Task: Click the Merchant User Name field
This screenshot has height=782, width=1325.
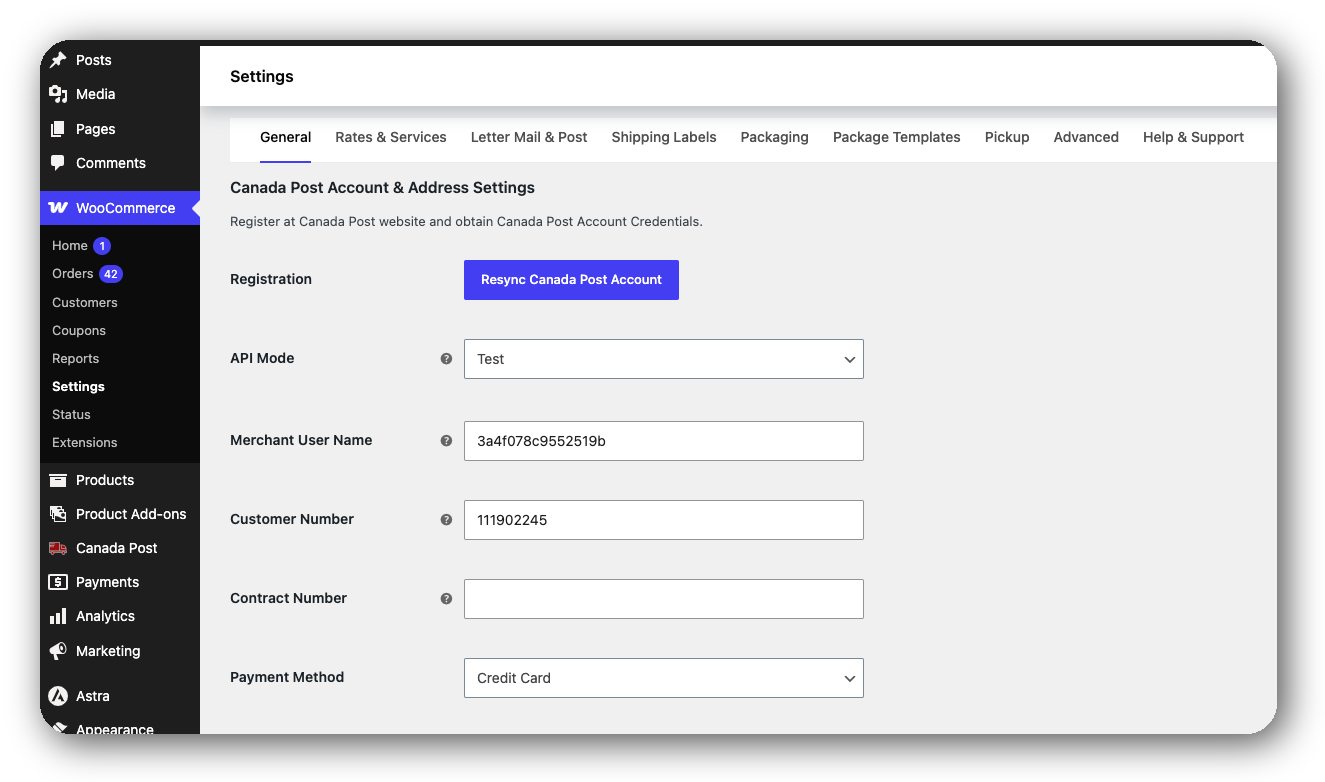Action: point(664,441)
